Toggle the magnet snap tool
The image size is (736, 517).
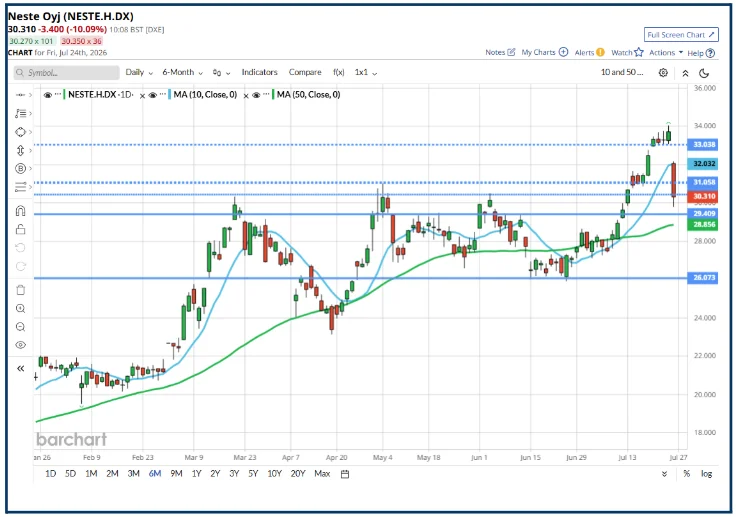[x=20, y=210]
